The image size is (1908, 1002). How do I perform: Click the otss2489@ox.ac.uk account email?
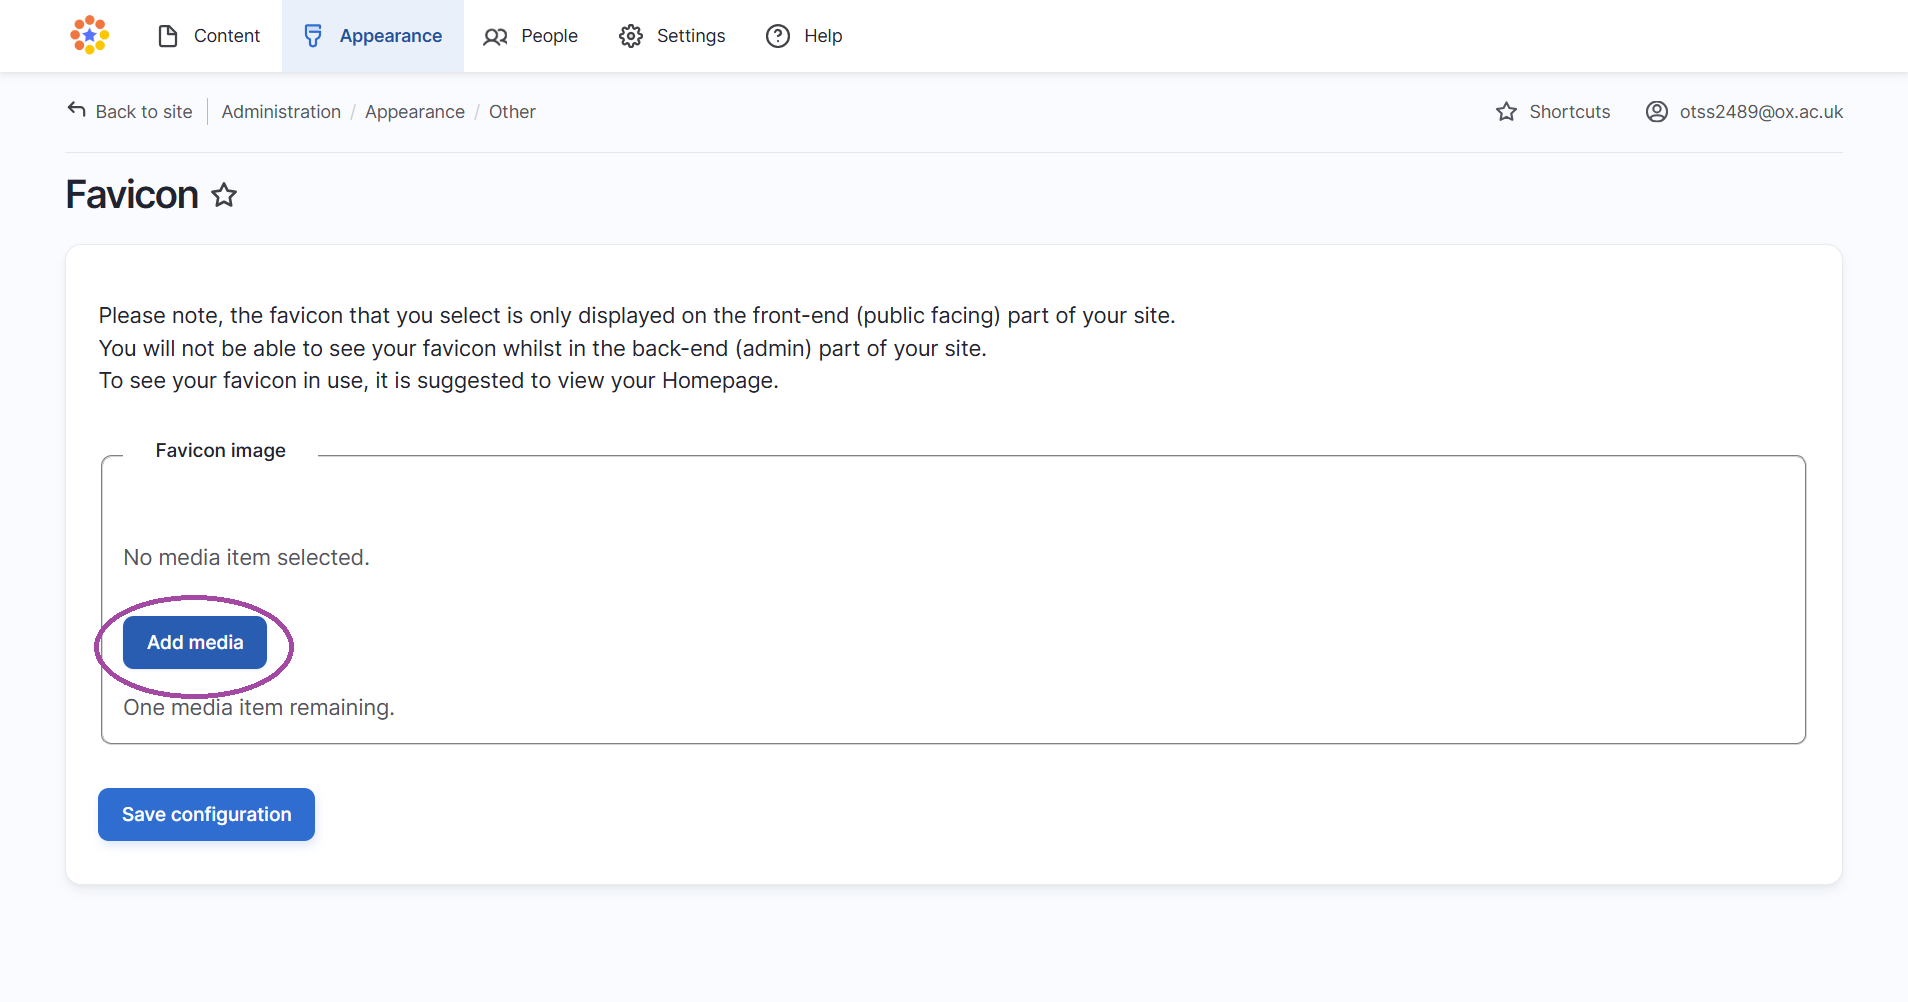pyautogui.click(x=1762, y=111)
